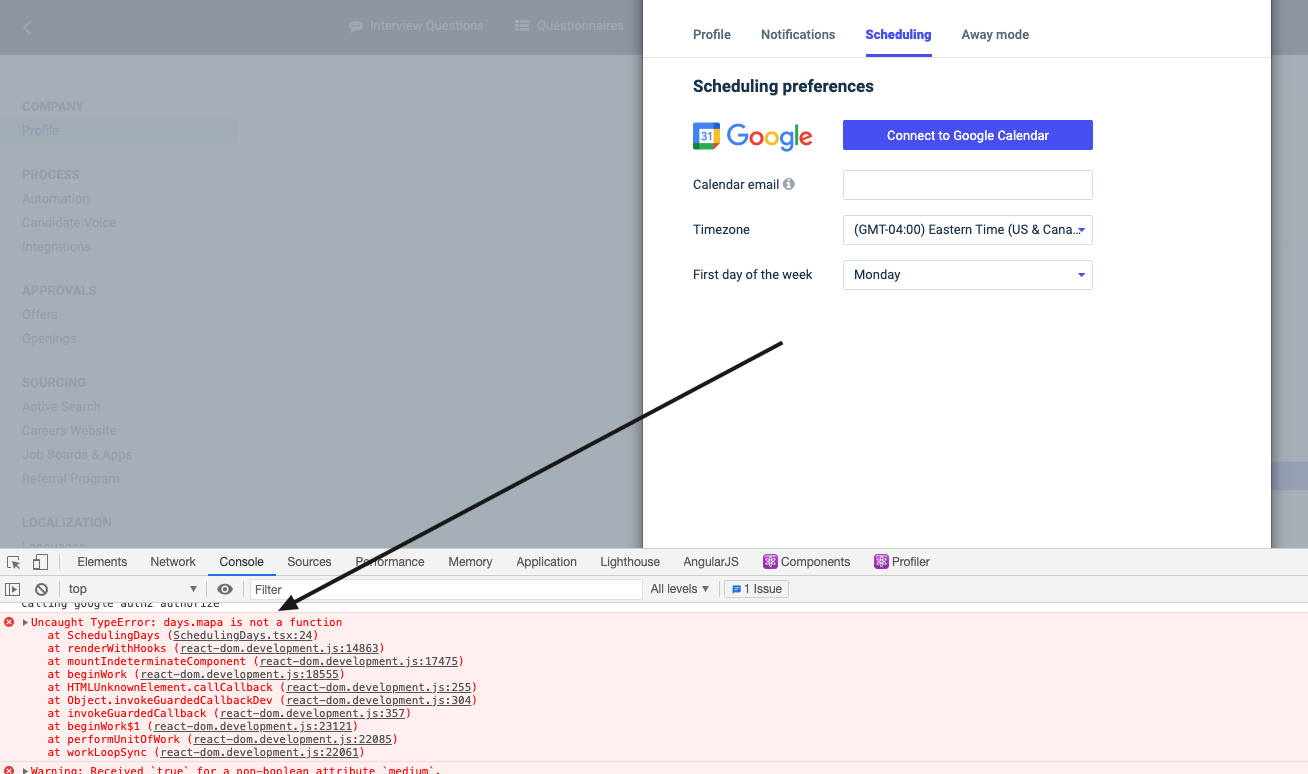The image size is (1308, 774).
Task: Open the AngularJS DevTools tab
Action: click(x=711, y=562)
